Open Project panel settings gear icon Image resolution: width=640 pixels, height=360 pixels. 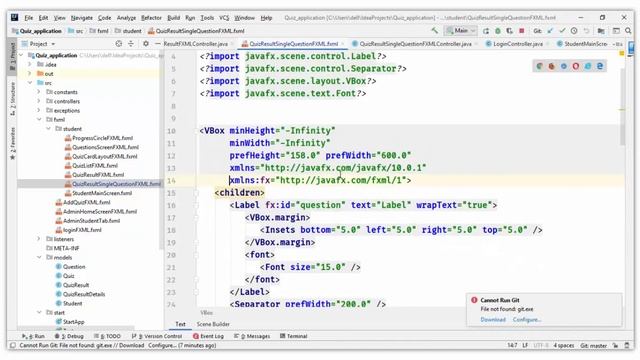coord(146,44)
